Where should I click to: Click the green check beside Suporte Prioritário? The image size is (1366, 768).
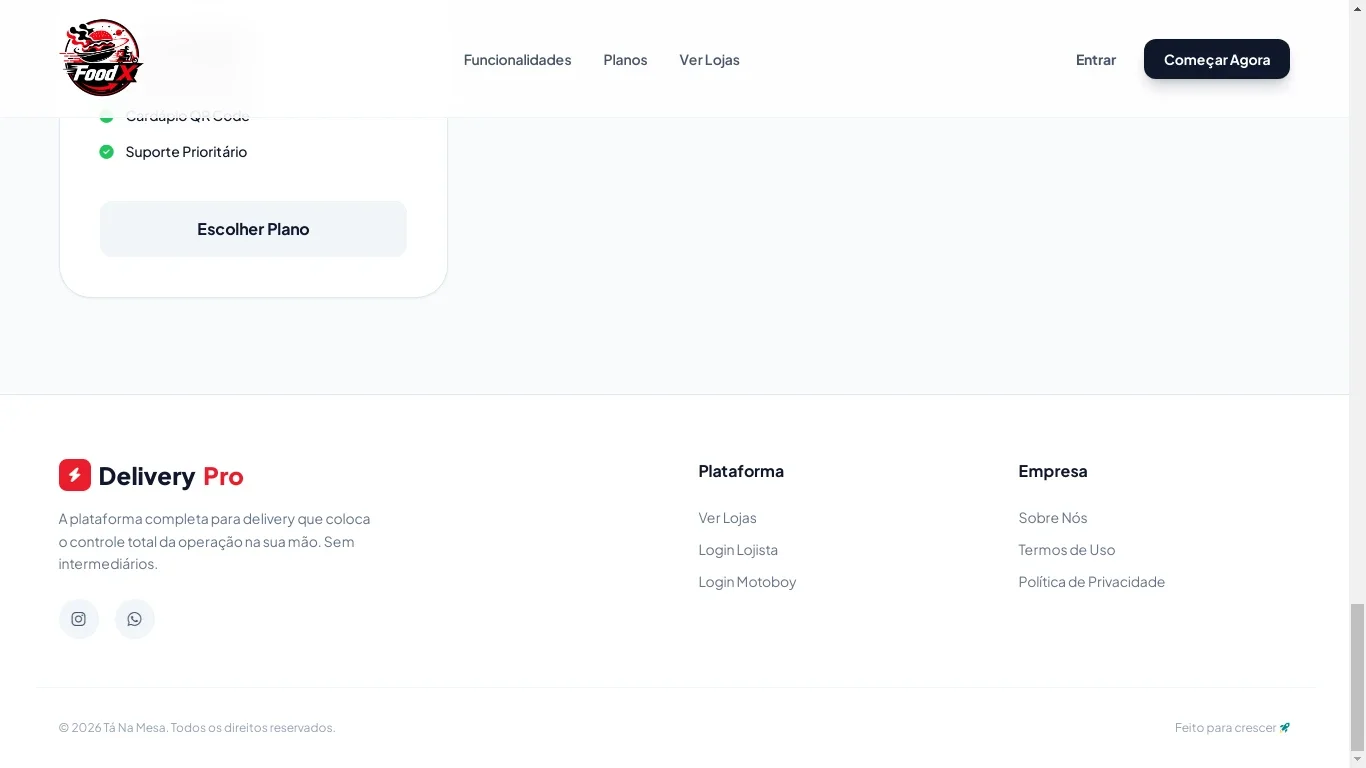coord(106,152)
